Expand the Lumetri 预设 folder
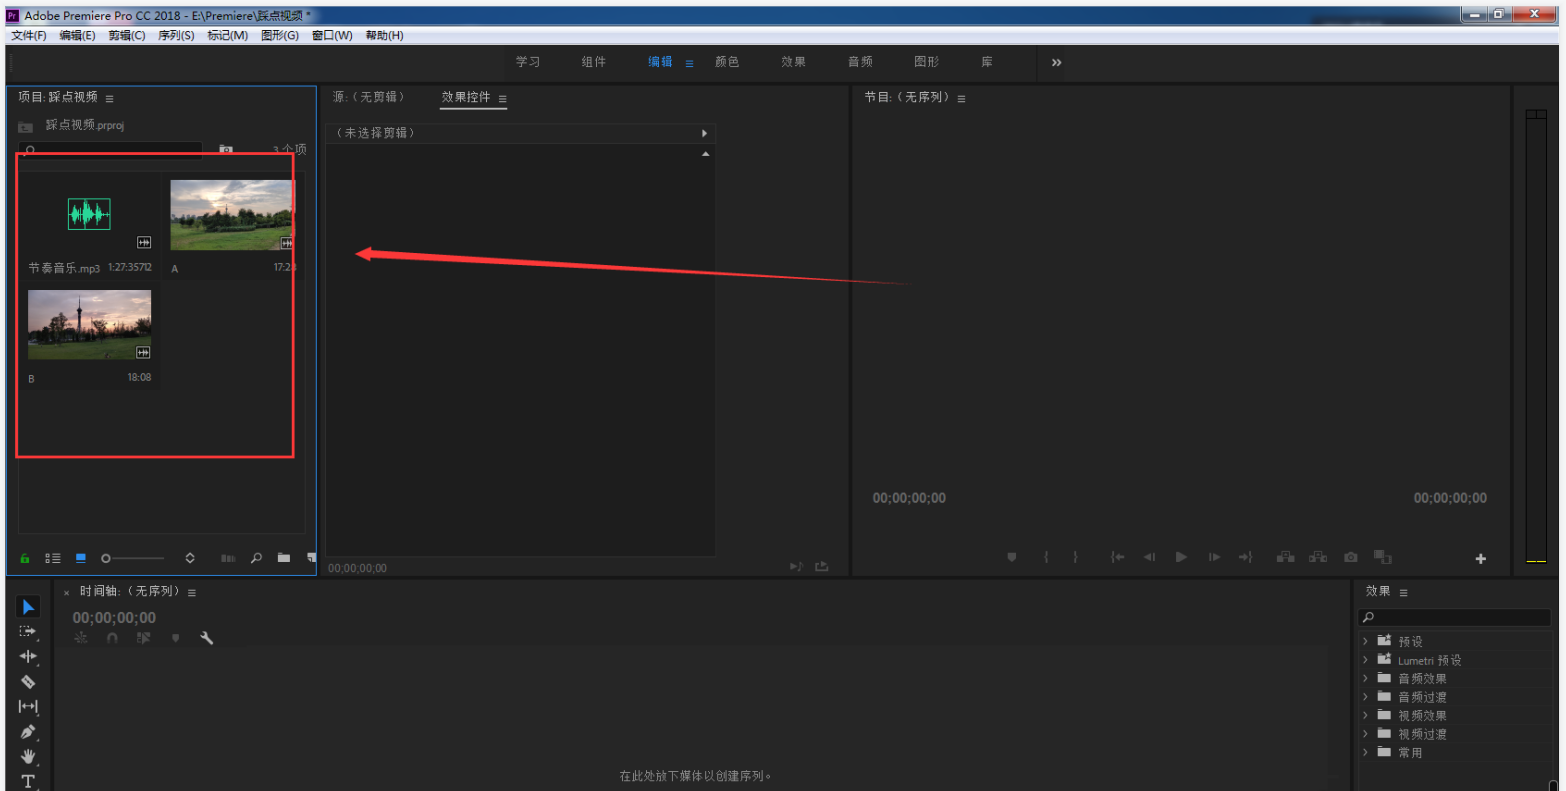1566x791 pixels. 1365,660
